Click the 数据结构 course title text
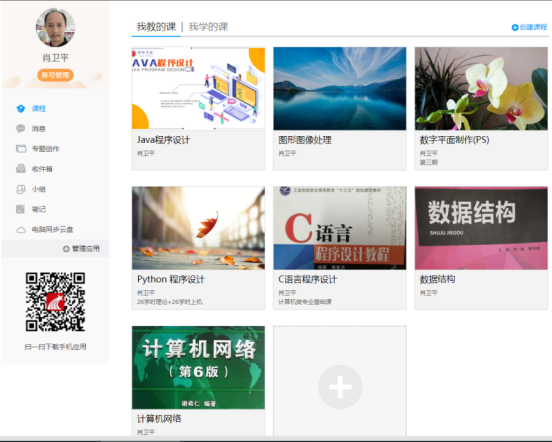Screen dimensions: 552x442 pos(437,279)
